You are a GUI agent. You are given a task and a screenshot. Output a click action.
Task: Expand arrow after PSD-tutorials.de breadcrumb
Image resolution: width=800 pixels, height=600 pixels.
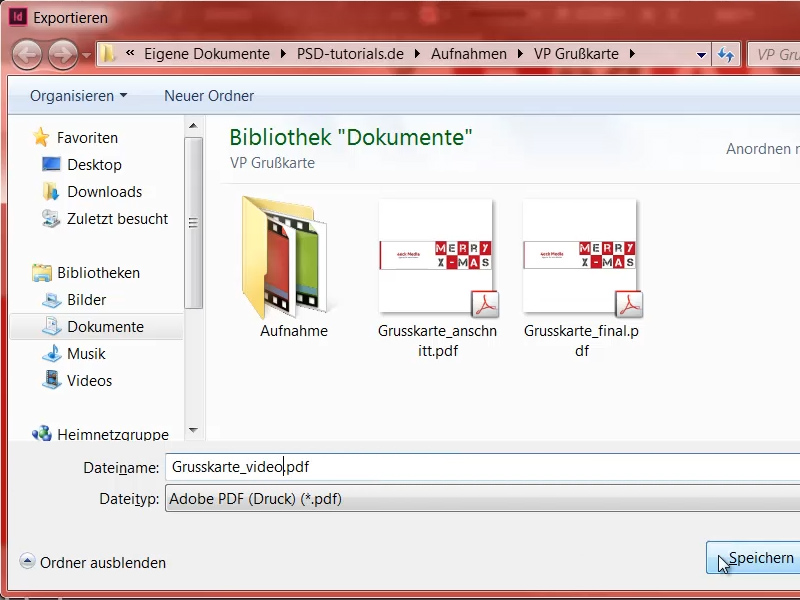(x=417, y=54)
